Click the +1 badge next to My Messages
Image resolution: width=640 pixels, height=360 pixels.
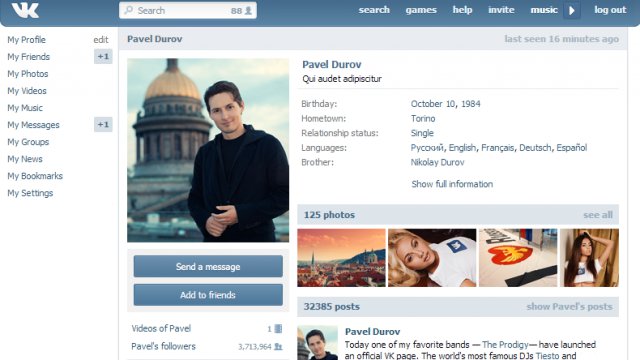pyautogui.click(x=103, y=124)
